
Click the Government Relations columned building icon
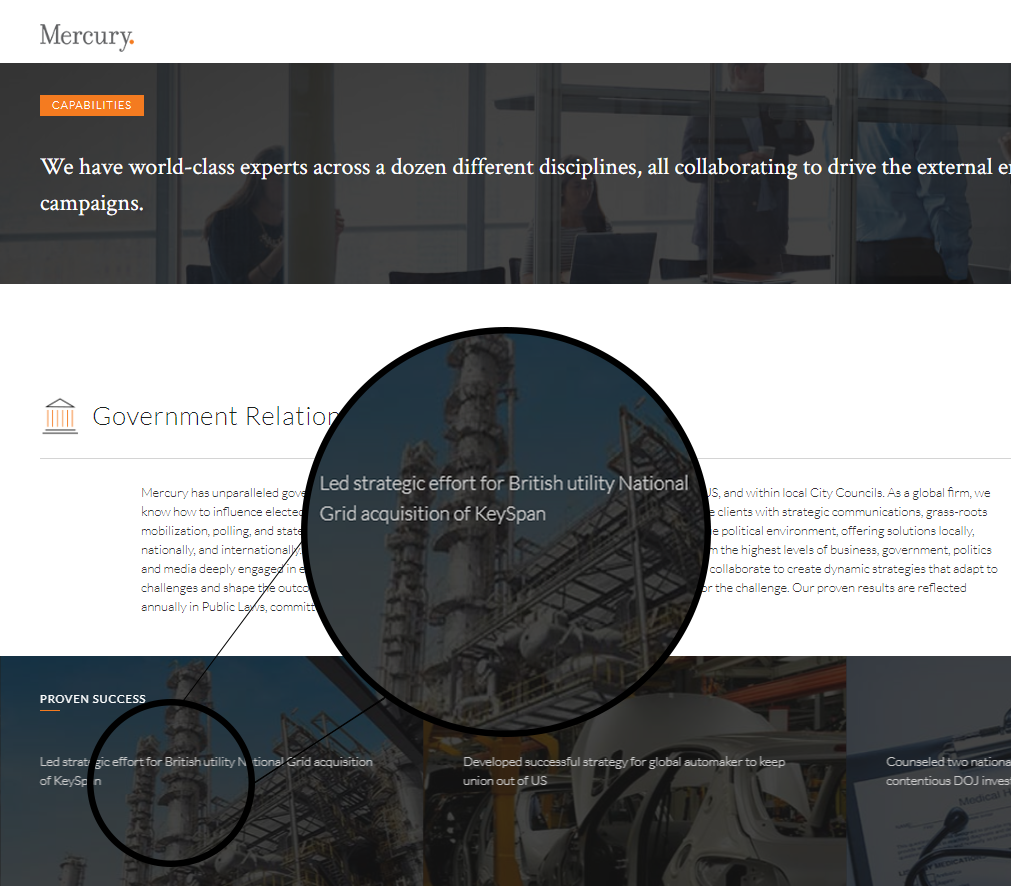tap(60, 416)
